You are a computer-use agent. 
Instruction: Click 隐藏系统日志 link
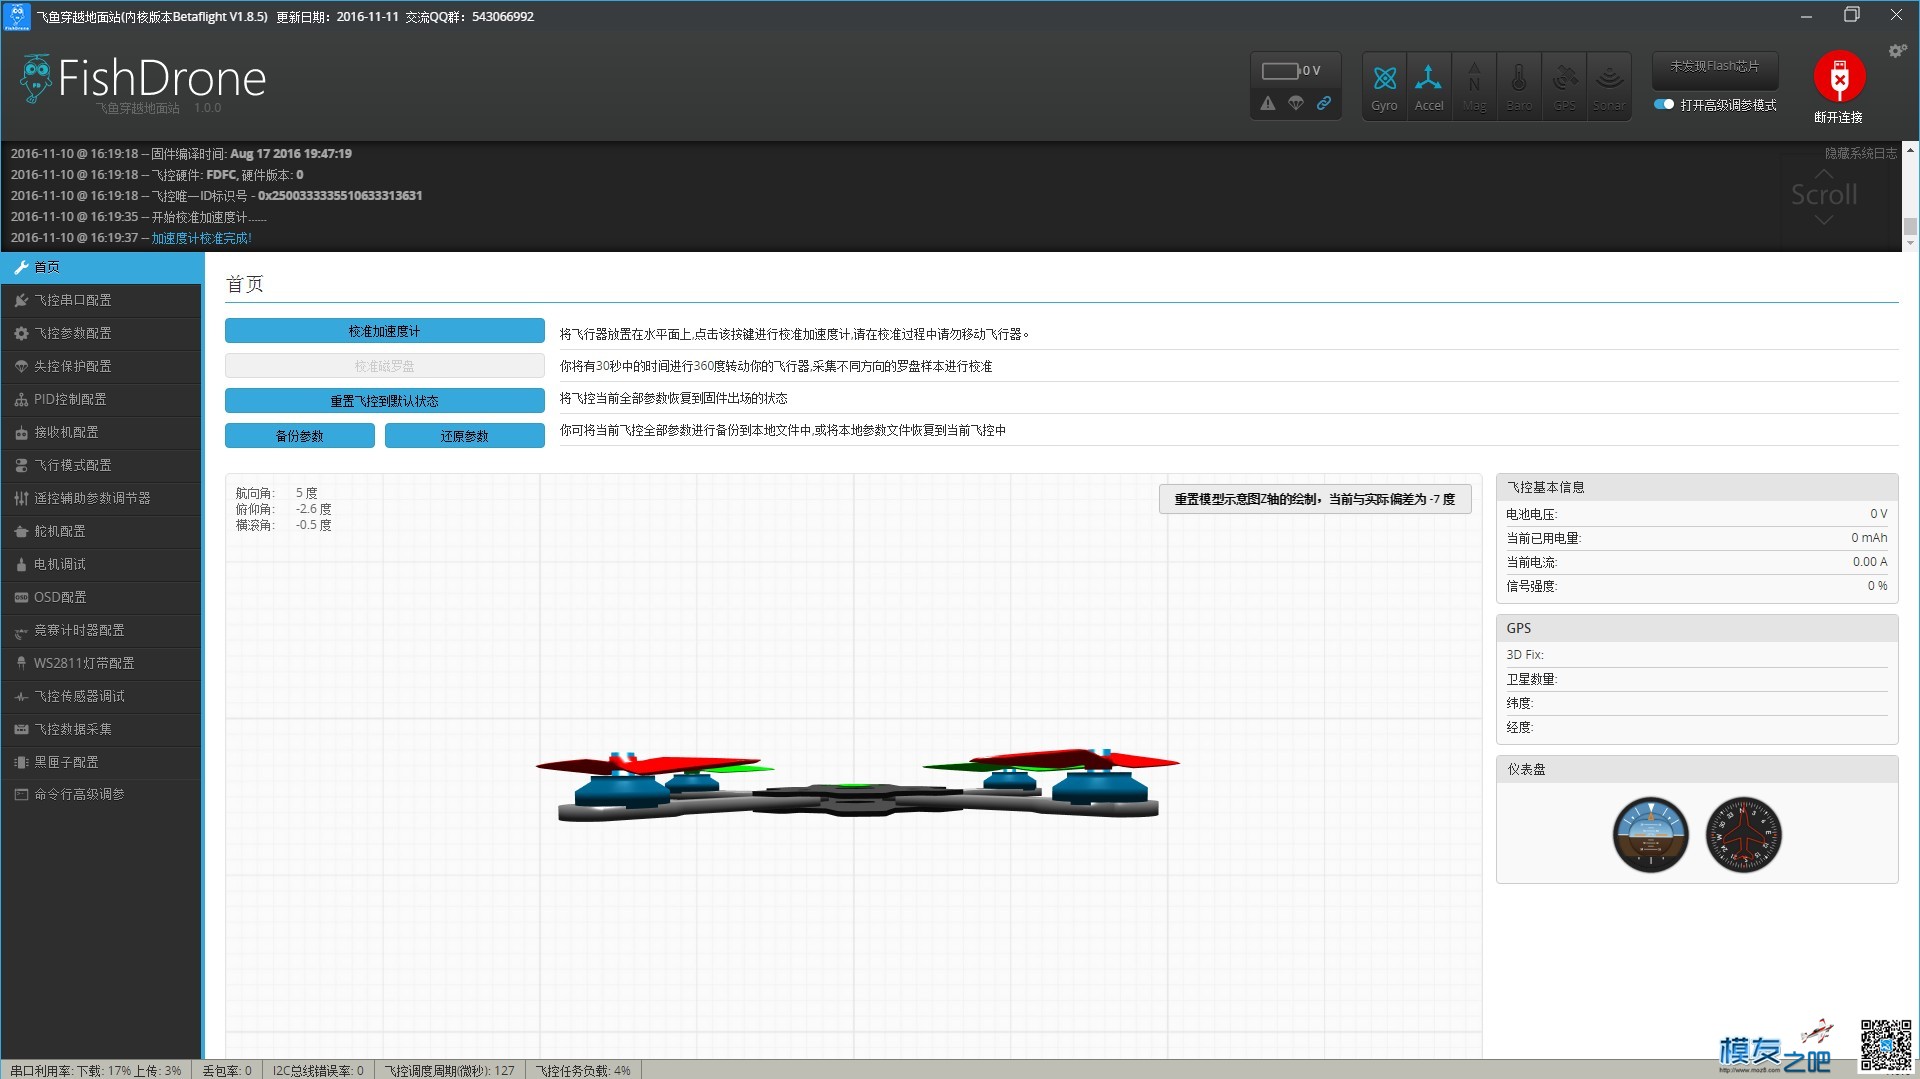[1860, 153]
